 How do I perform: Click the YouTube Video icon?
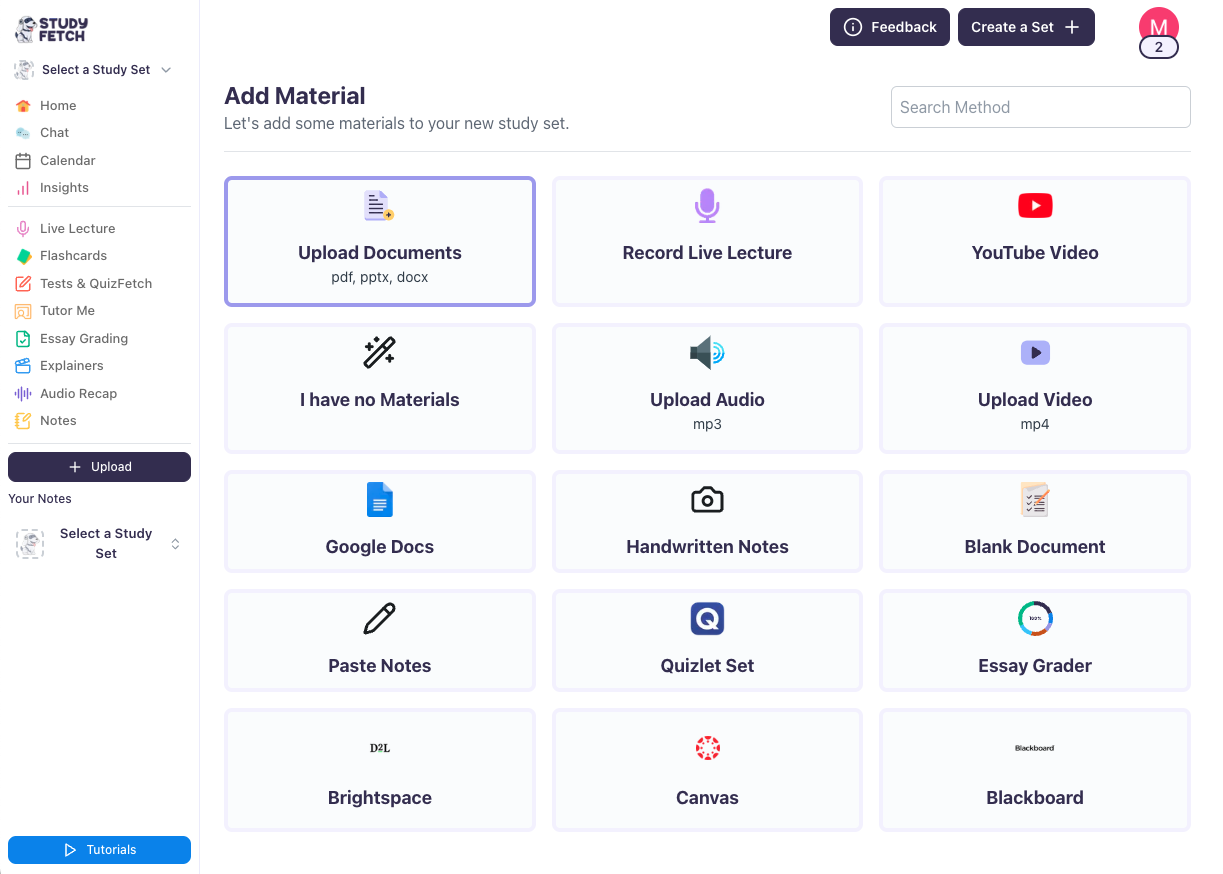pos(1035,206)
